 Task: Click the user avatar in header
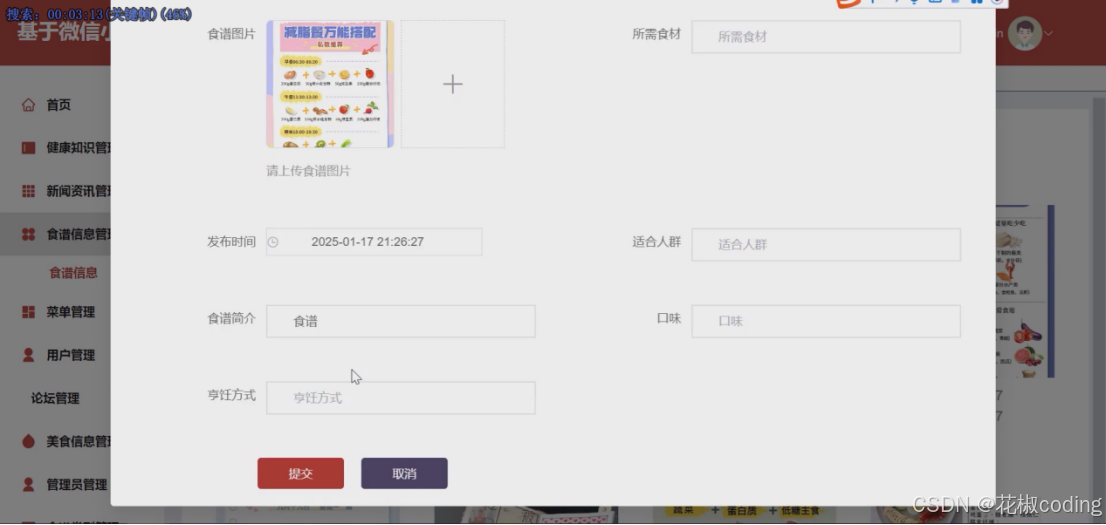(1025, 33)
